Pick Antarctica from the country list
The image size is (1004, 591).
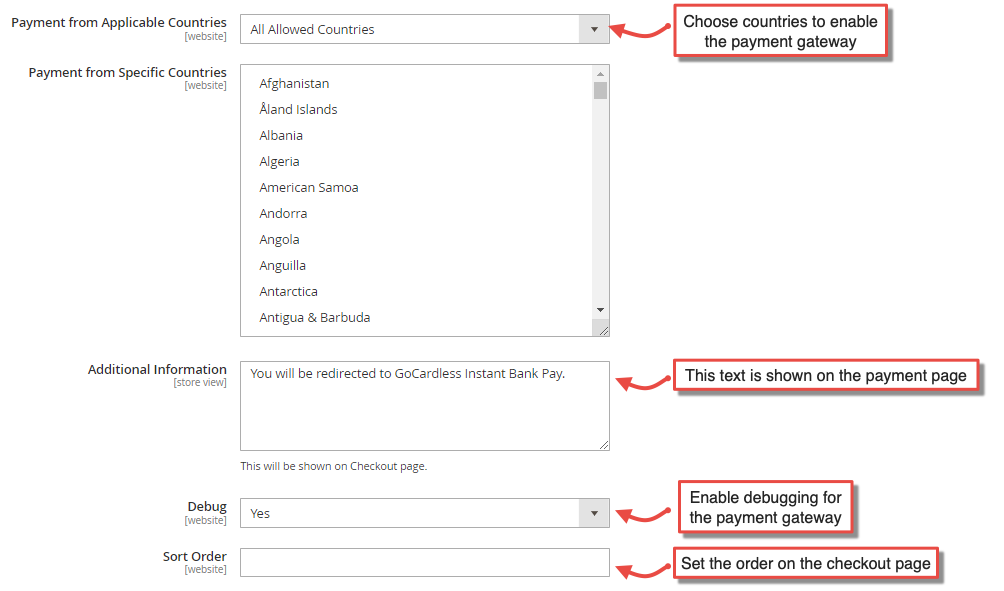point(288,292)
